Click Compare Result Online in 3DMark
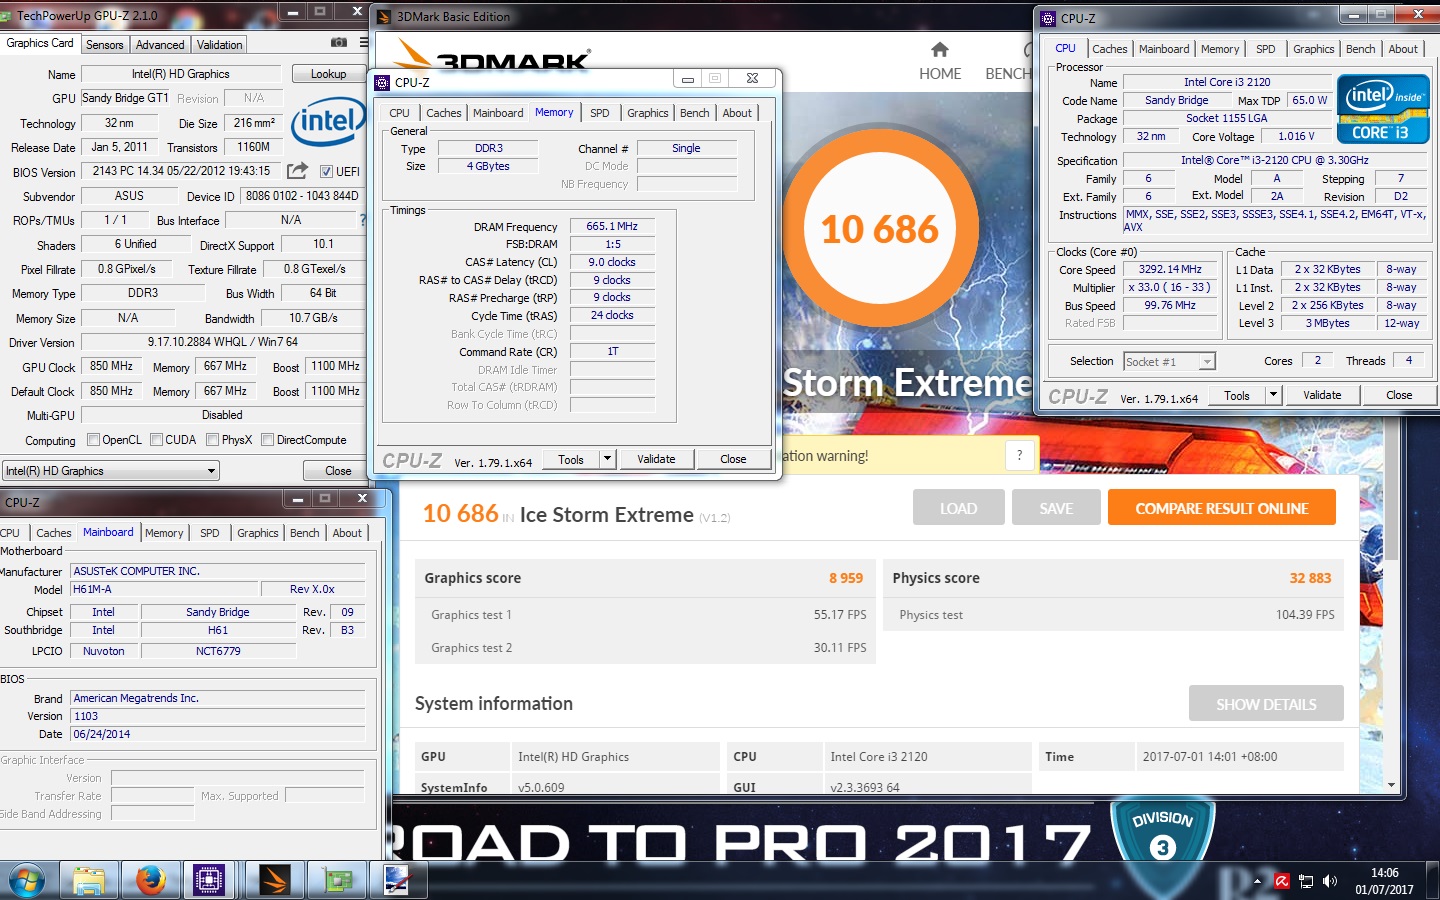This screenshot has width=1440, height=900. [x=1221, y=508]
